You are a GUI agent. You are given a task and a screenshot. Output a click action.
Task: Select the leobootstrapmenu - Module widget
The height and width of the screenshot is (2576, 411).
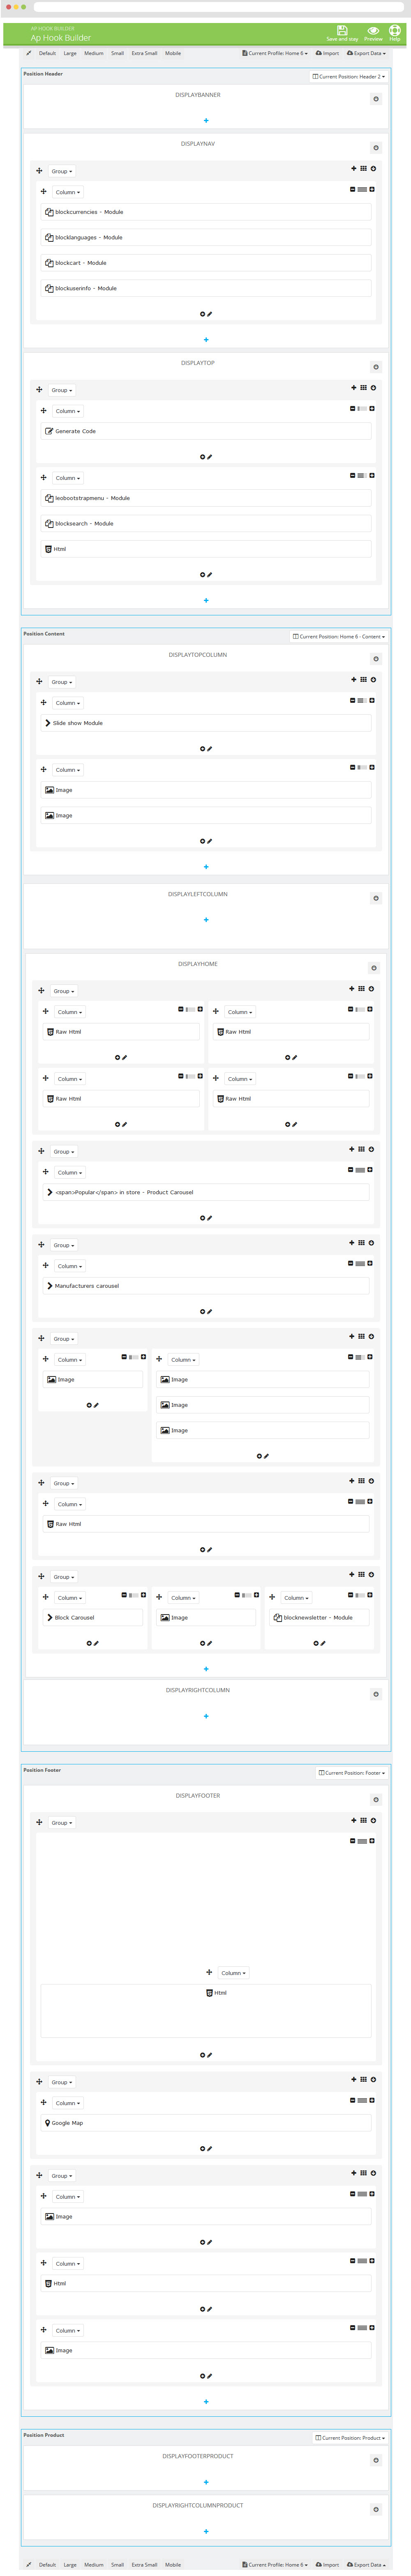[206, 498]
